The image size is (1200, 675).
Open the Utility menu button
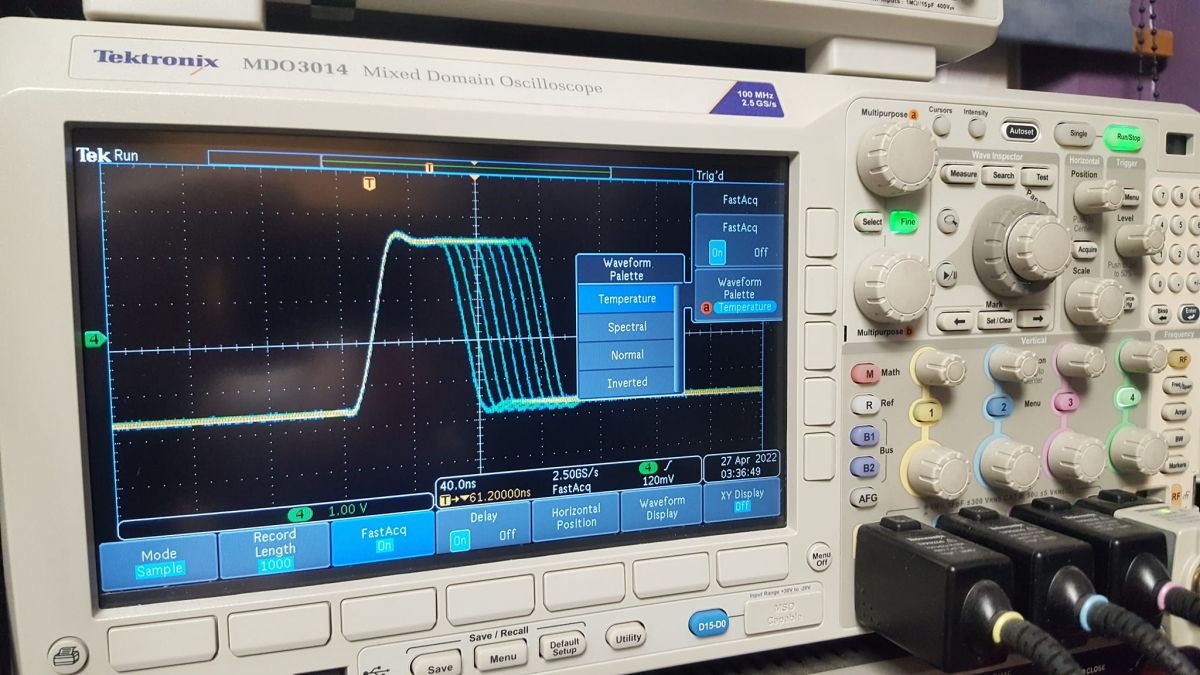626,636
